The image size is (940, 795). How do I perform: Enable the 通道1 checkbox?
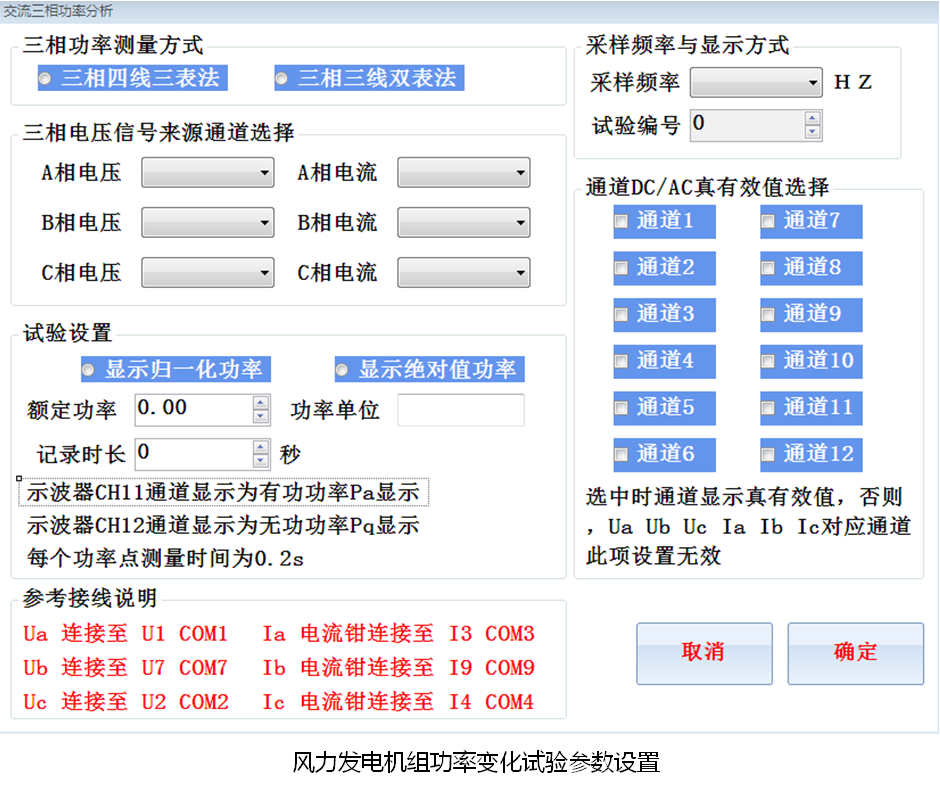621,221
